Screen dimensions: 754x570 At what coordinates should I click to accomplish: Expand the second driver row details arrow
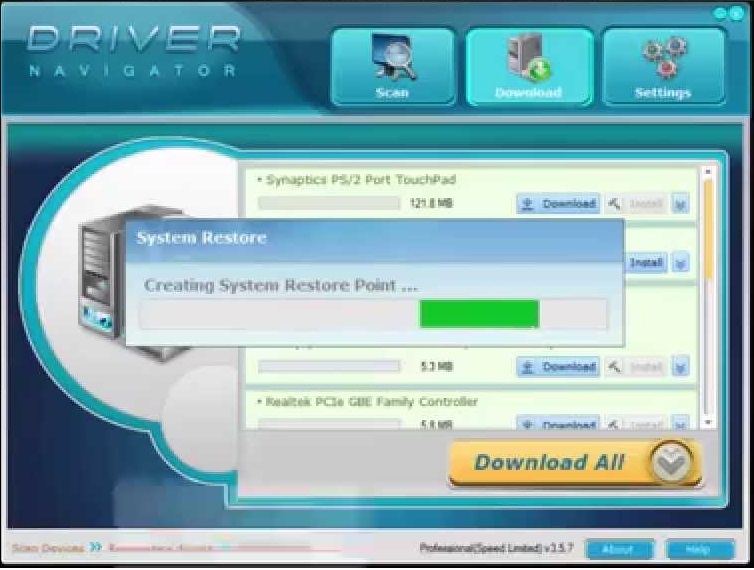[680, 263]
